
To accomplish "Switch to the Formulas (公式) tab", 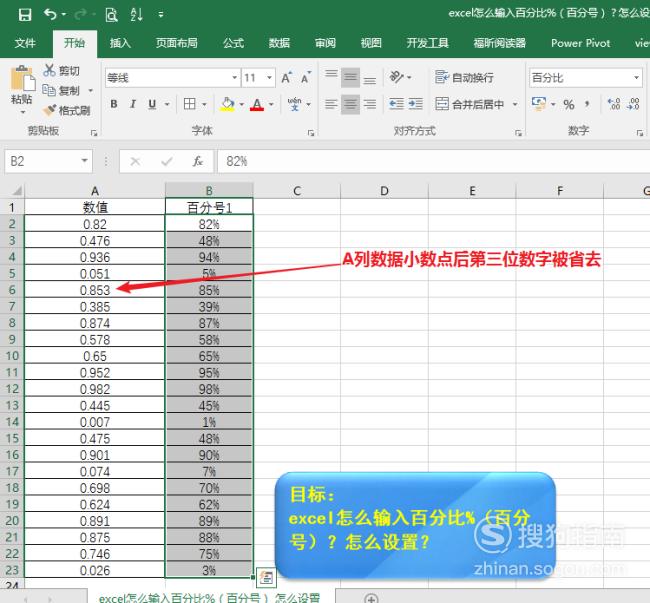I will (233, 43).
